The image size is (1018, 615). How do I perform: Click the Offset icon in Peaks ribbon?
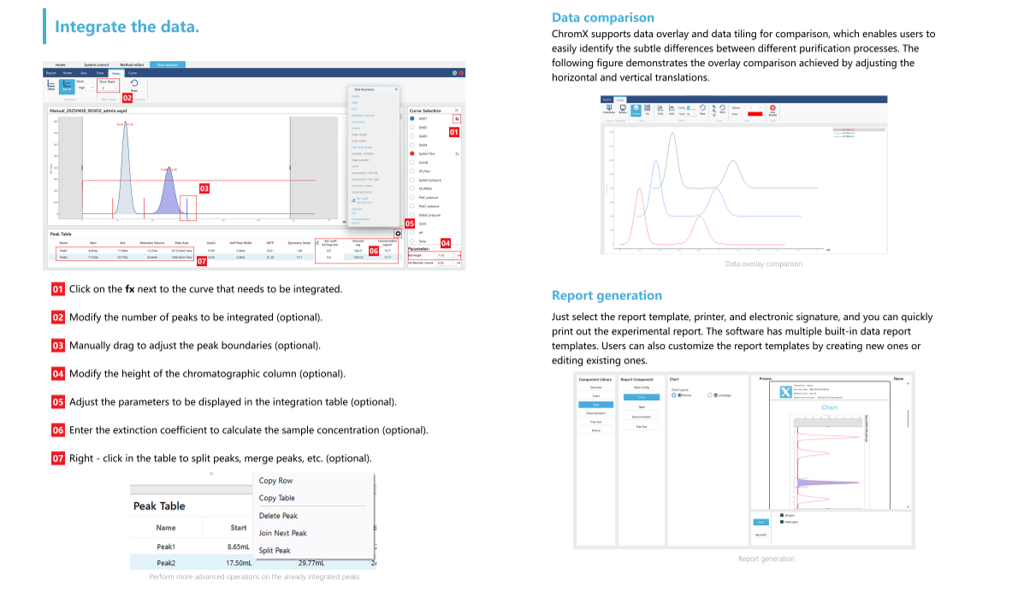pos(51,85)
